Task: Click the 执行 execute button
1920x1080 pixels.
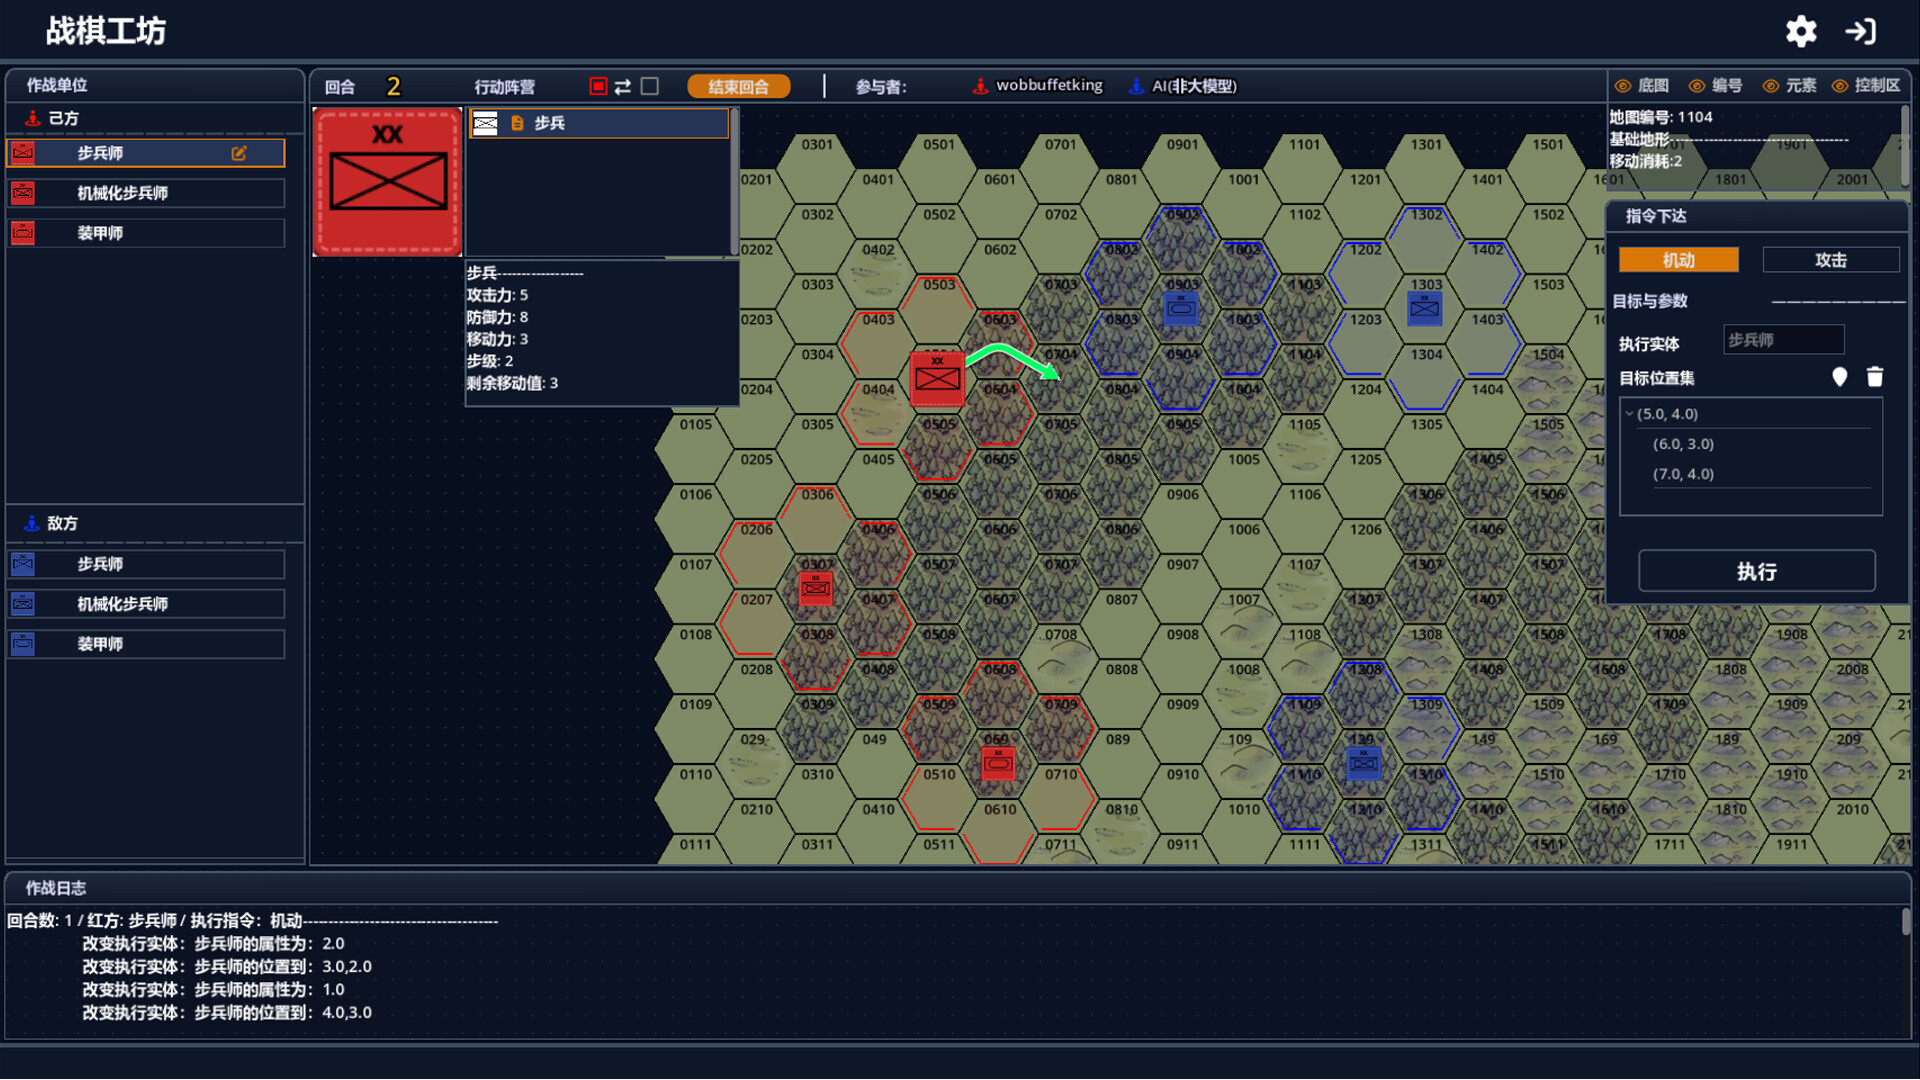Action: pyautogui.click(x=1756, y=571)
